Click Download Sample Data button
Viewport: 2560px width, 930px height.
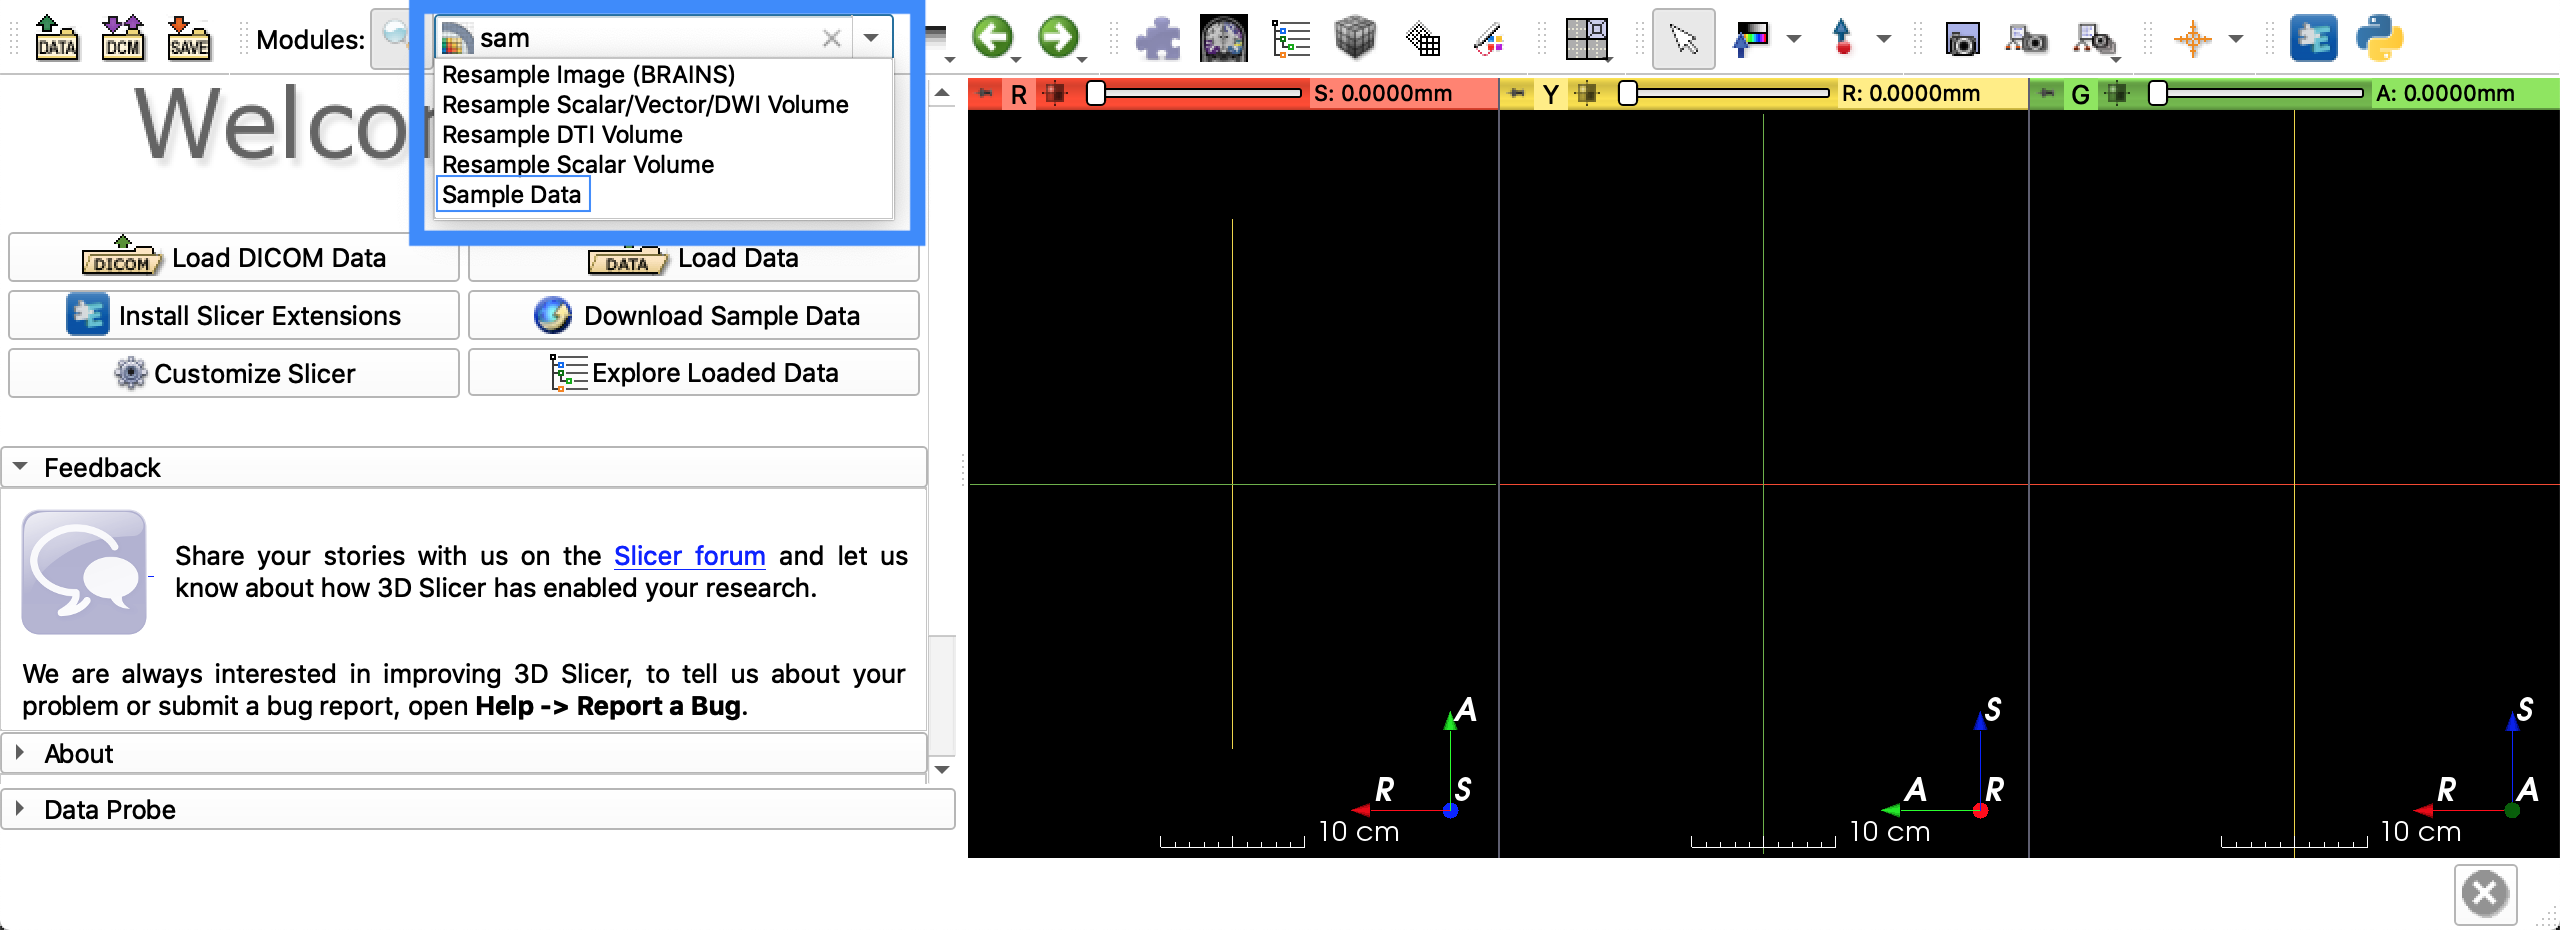click(694, 316)
